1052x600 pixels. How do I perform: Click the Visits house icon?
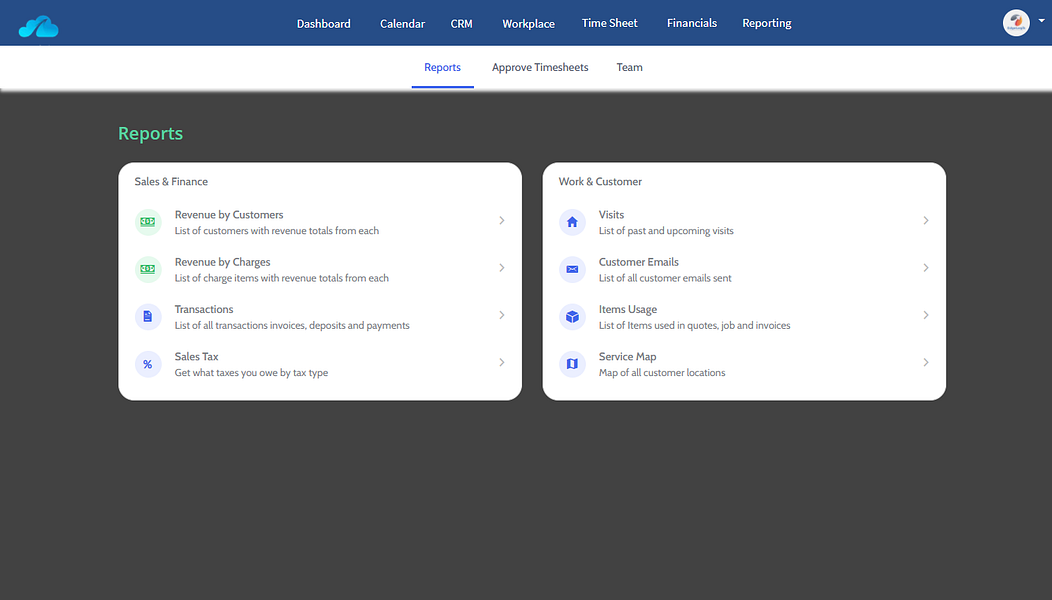tap(572, 221)
